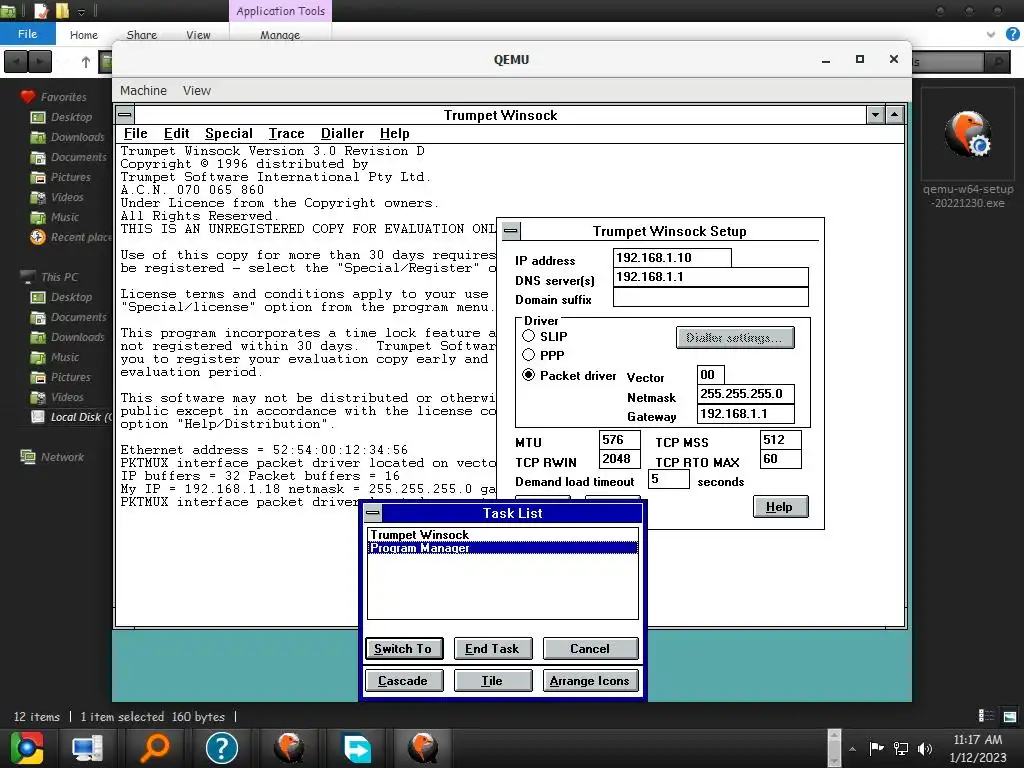Screen dimensions: 1024x768
Task: Select Trumpet Winsock in Task List
Action: pyautogui.click(x=502, y=535)
